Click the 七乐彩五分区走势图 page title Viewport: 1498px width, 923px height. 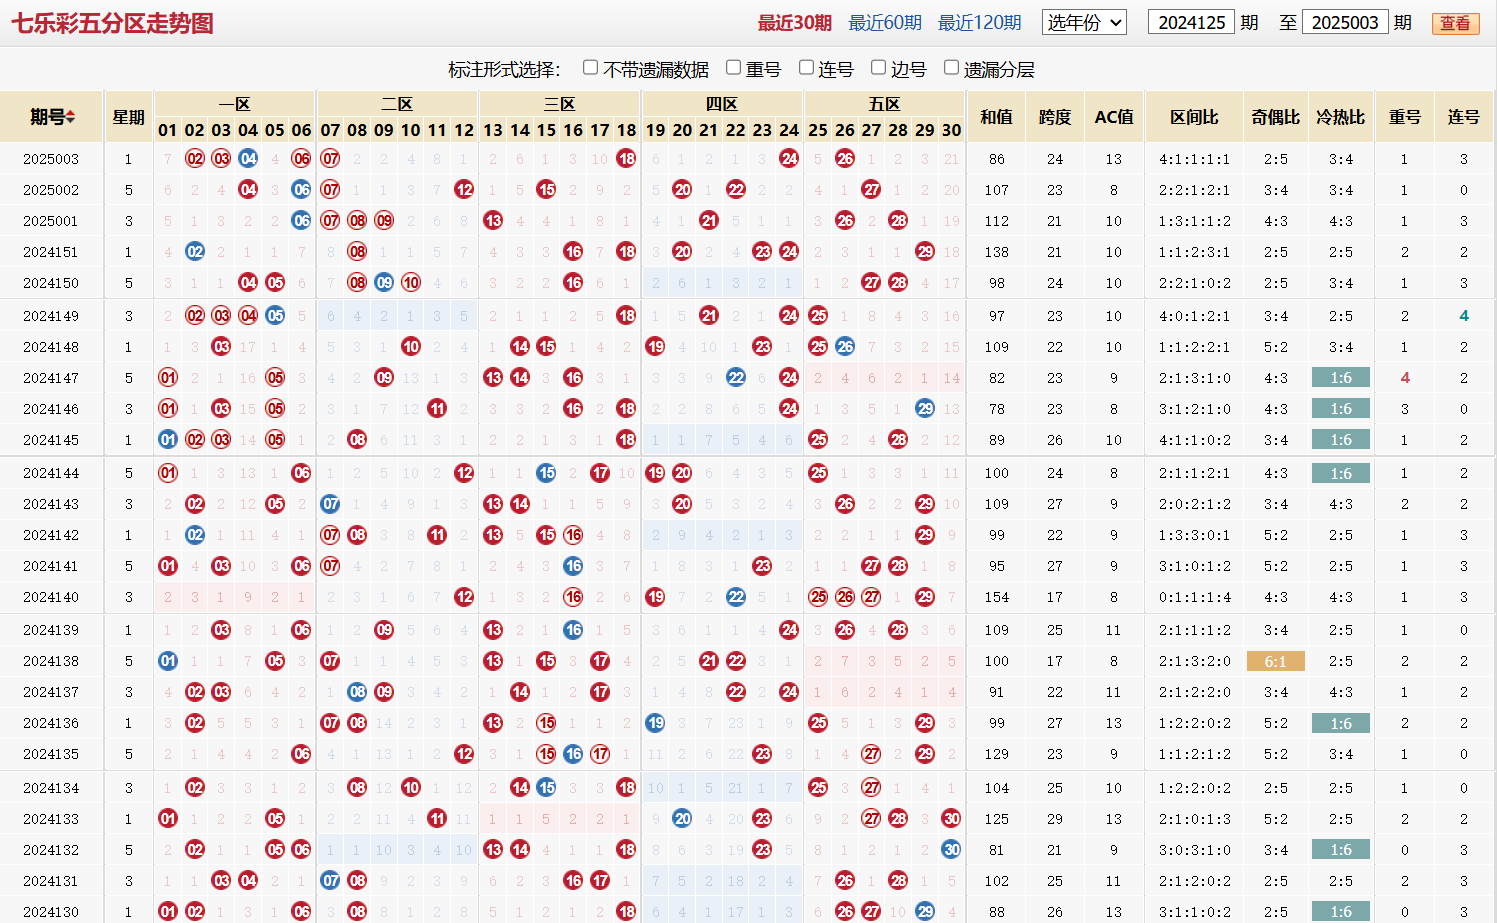tap(112, 23)
